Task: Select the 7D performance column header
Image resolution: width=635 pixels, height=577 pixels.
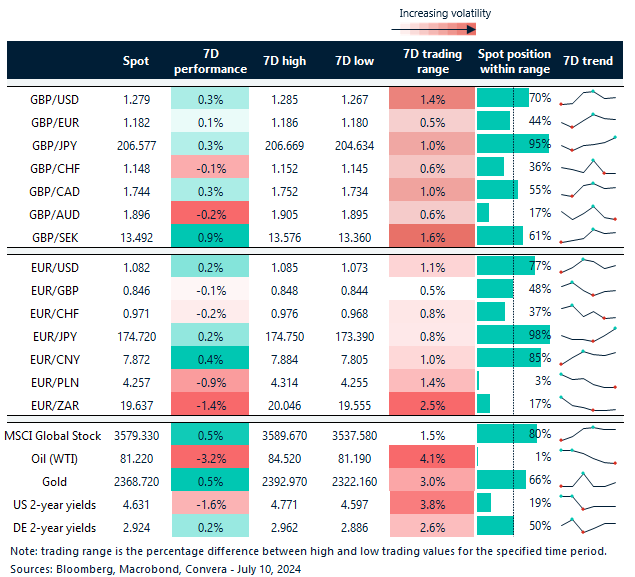Action: tap(210, 61)
